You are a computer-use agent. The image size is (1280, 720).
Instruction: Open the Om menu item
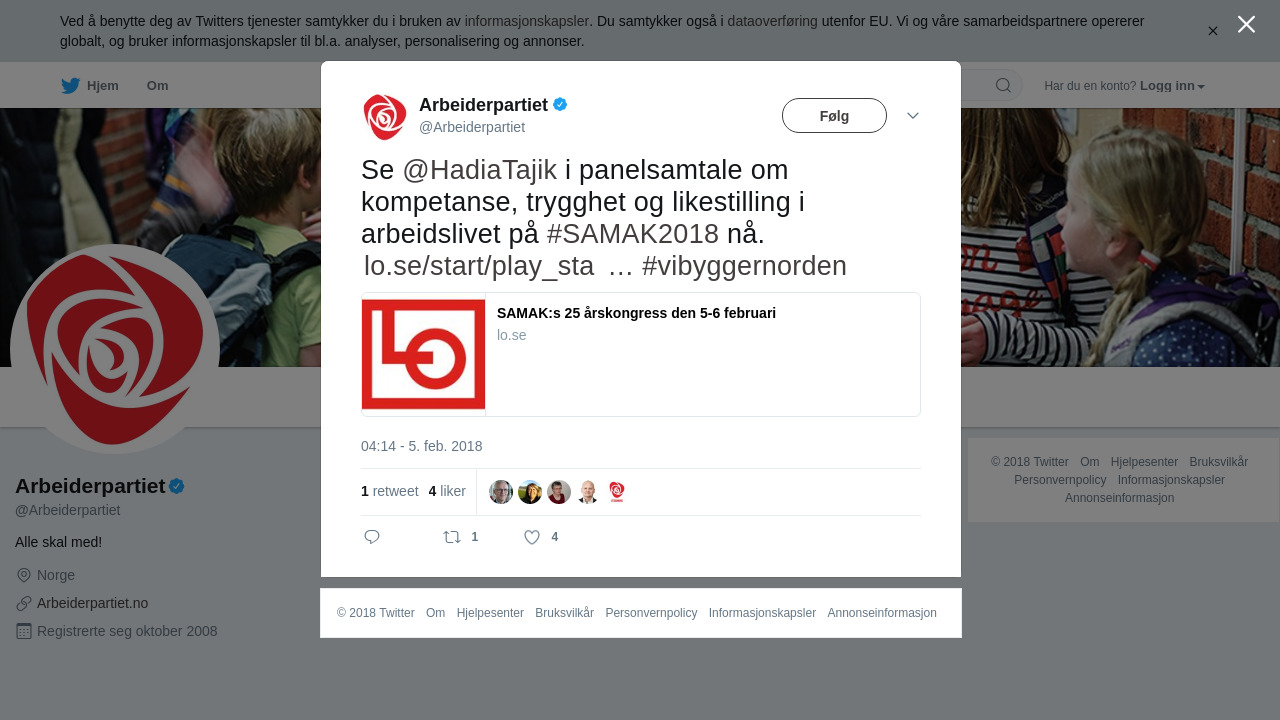tap(157, 86)
